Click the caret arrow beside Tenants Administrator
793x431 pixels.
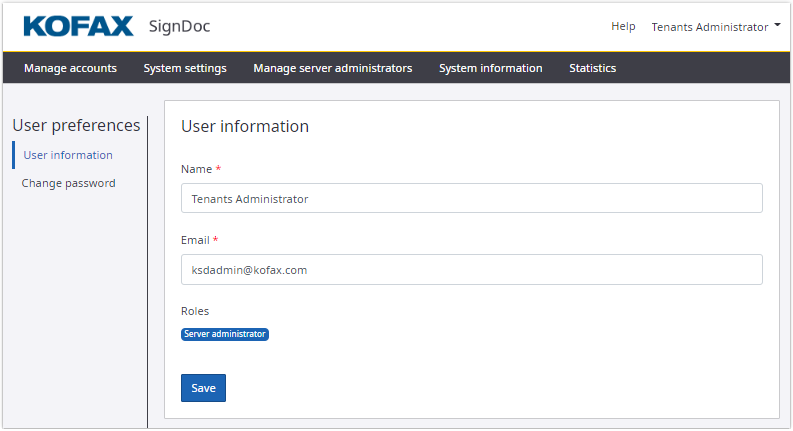(x=777, y=26)
